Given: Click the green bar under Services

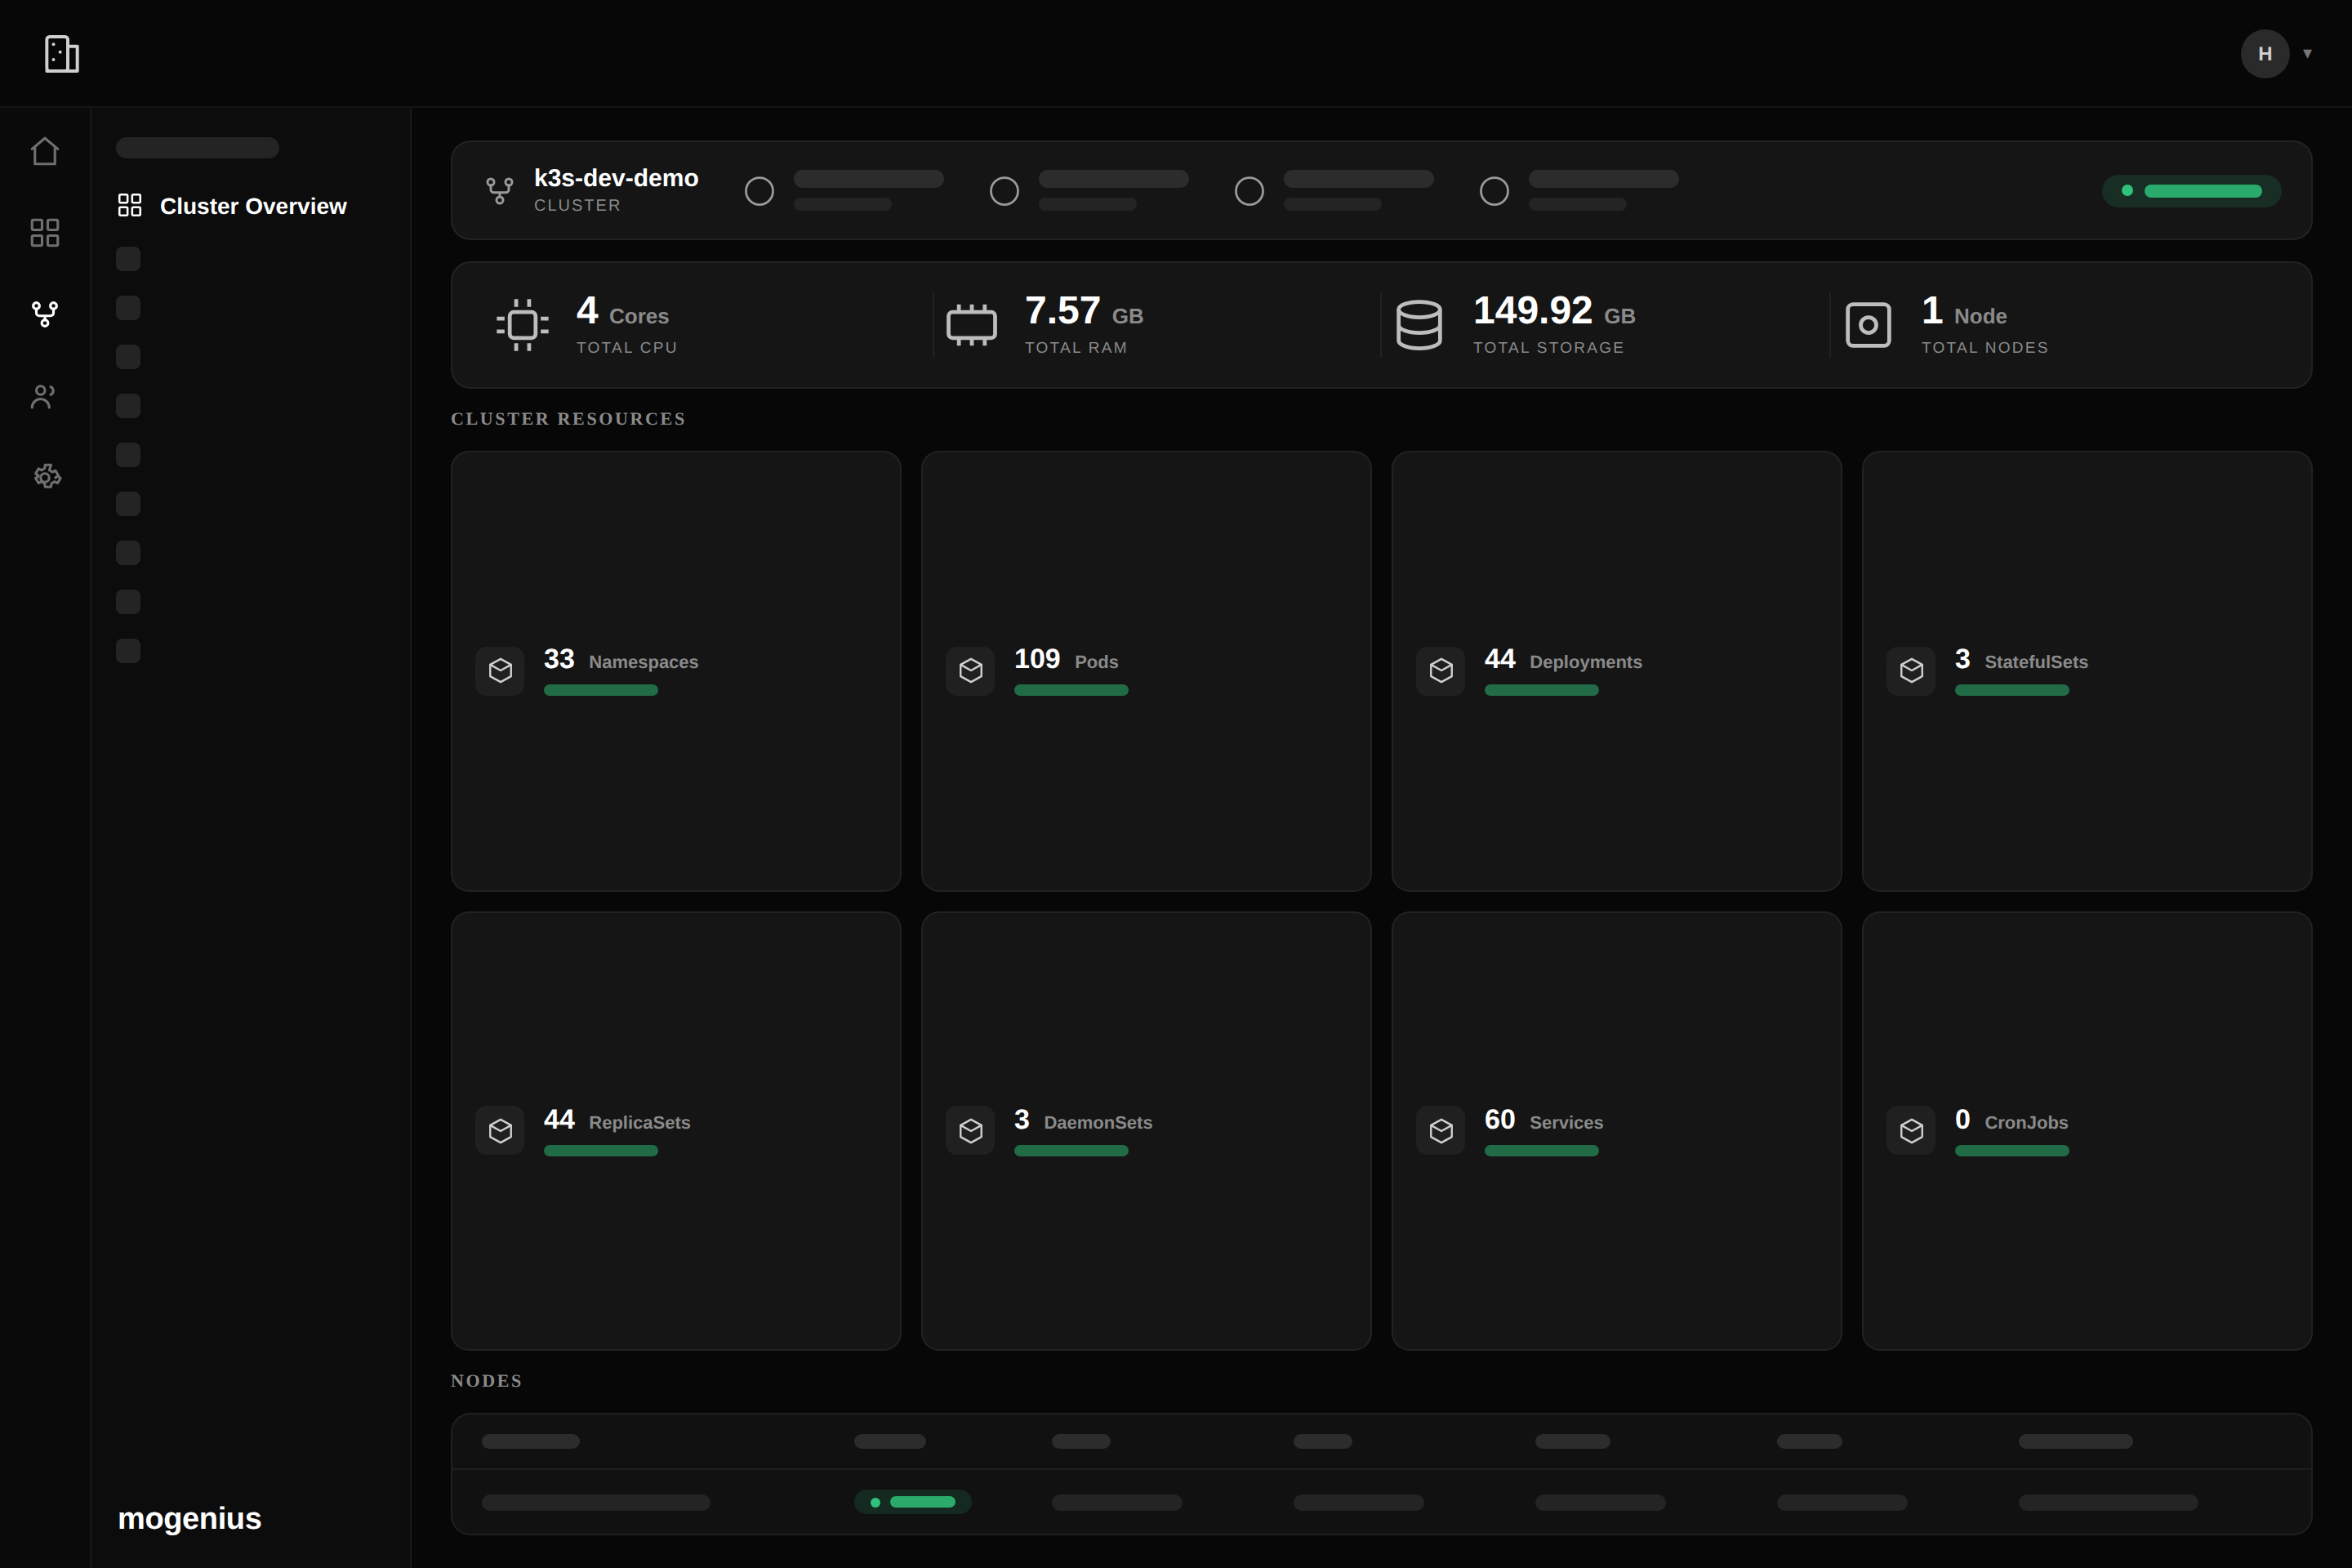Looking at the screenshot, I should [1541, 1151].
